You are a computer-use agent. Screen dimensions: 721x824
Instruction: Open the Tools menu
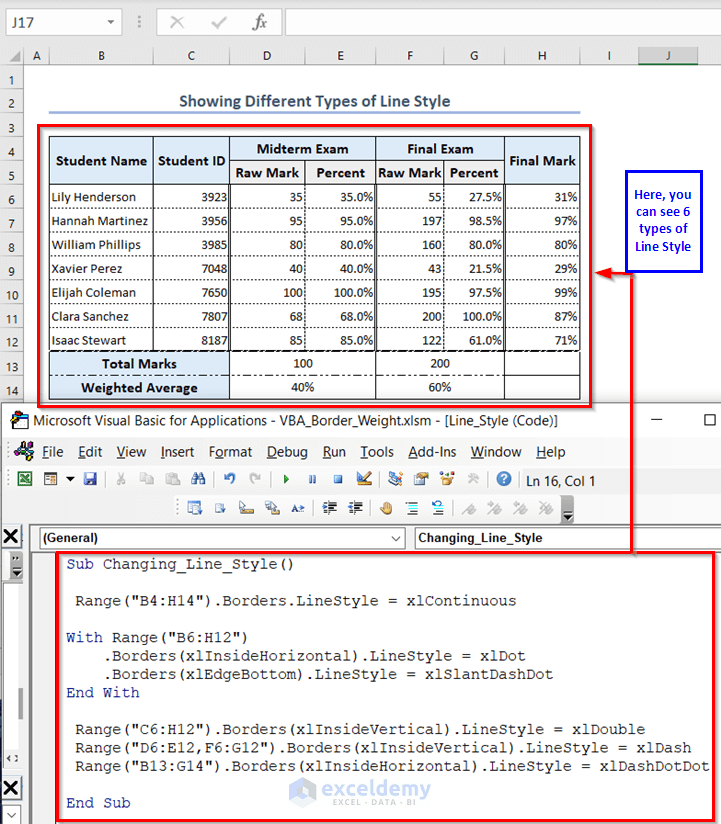point(377,452)
